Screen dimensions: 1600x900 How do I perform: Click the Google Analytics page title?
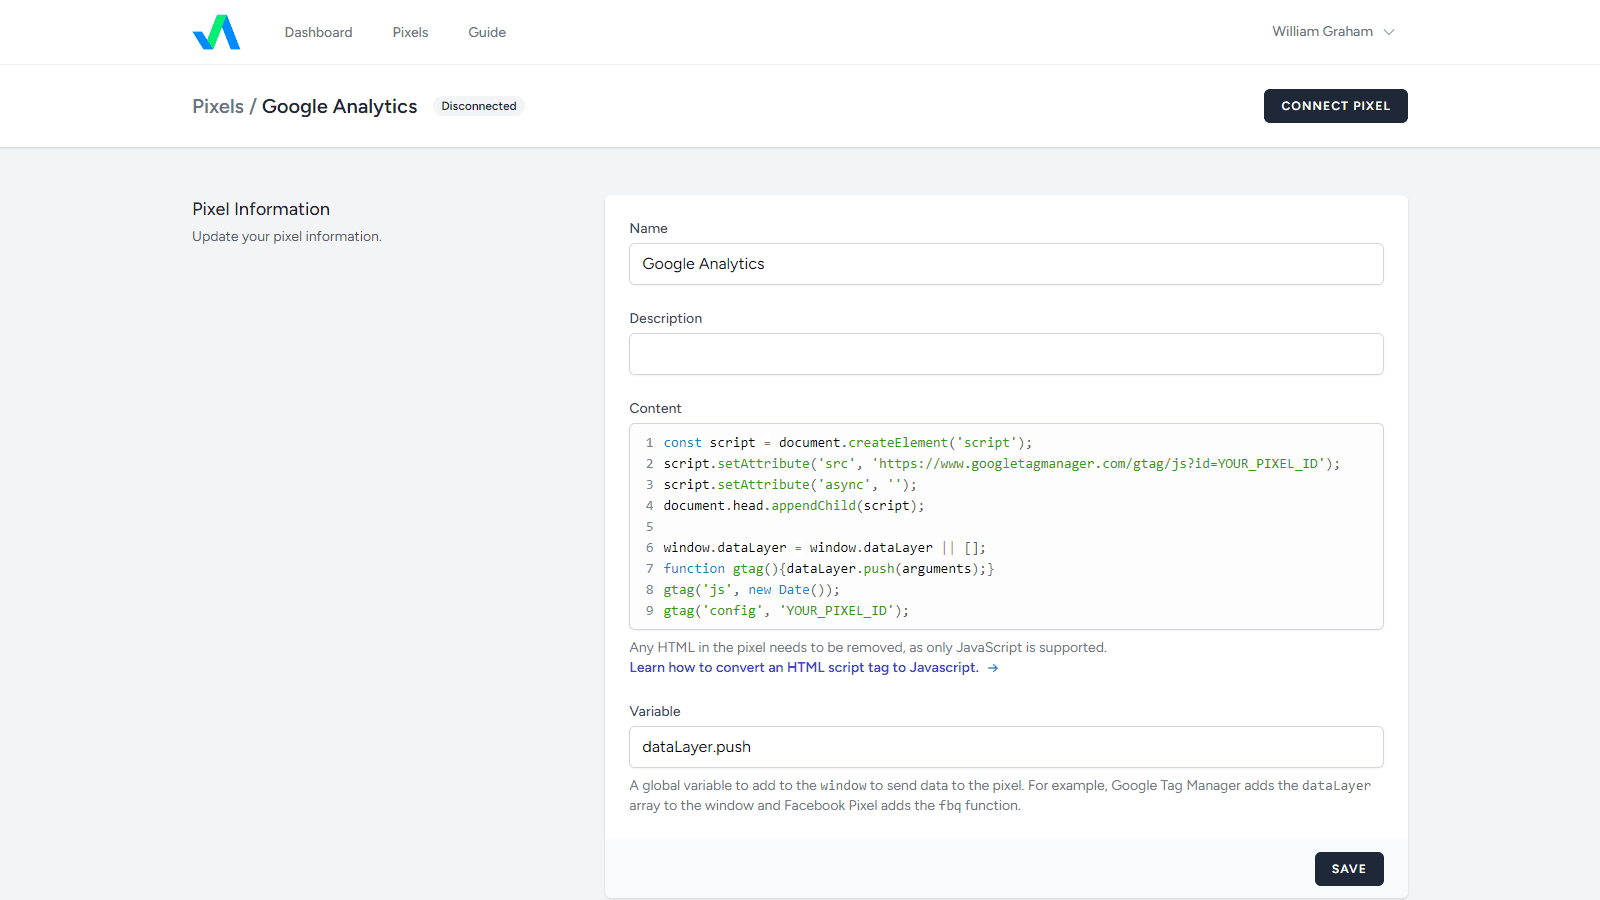click(x=339, y=106)
